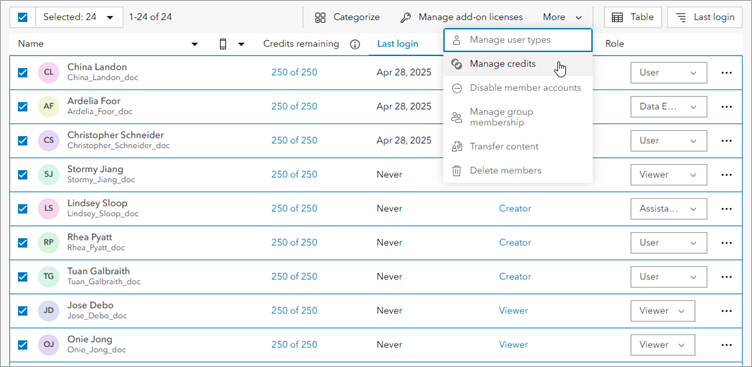The width and height of the screenshot is (752, 367).
Task: Click the Table view button
Action: (x=633, y=17)
